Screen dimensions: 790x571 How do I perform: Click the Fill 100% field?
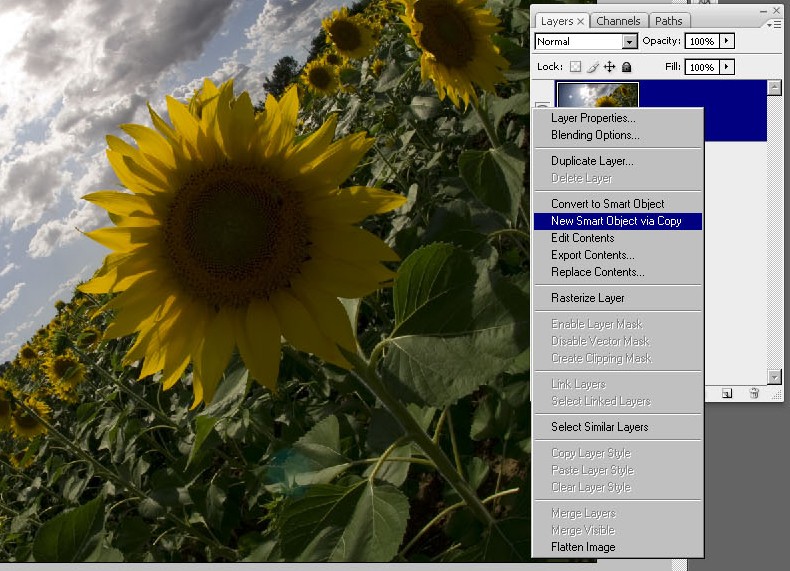point(702,67)
